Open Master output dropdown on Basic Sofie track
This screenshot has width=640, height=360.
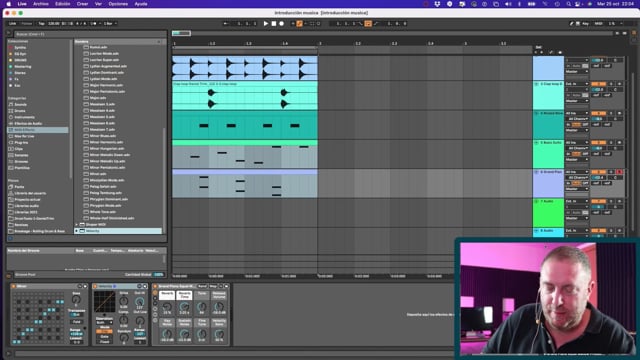click(577, 160)
